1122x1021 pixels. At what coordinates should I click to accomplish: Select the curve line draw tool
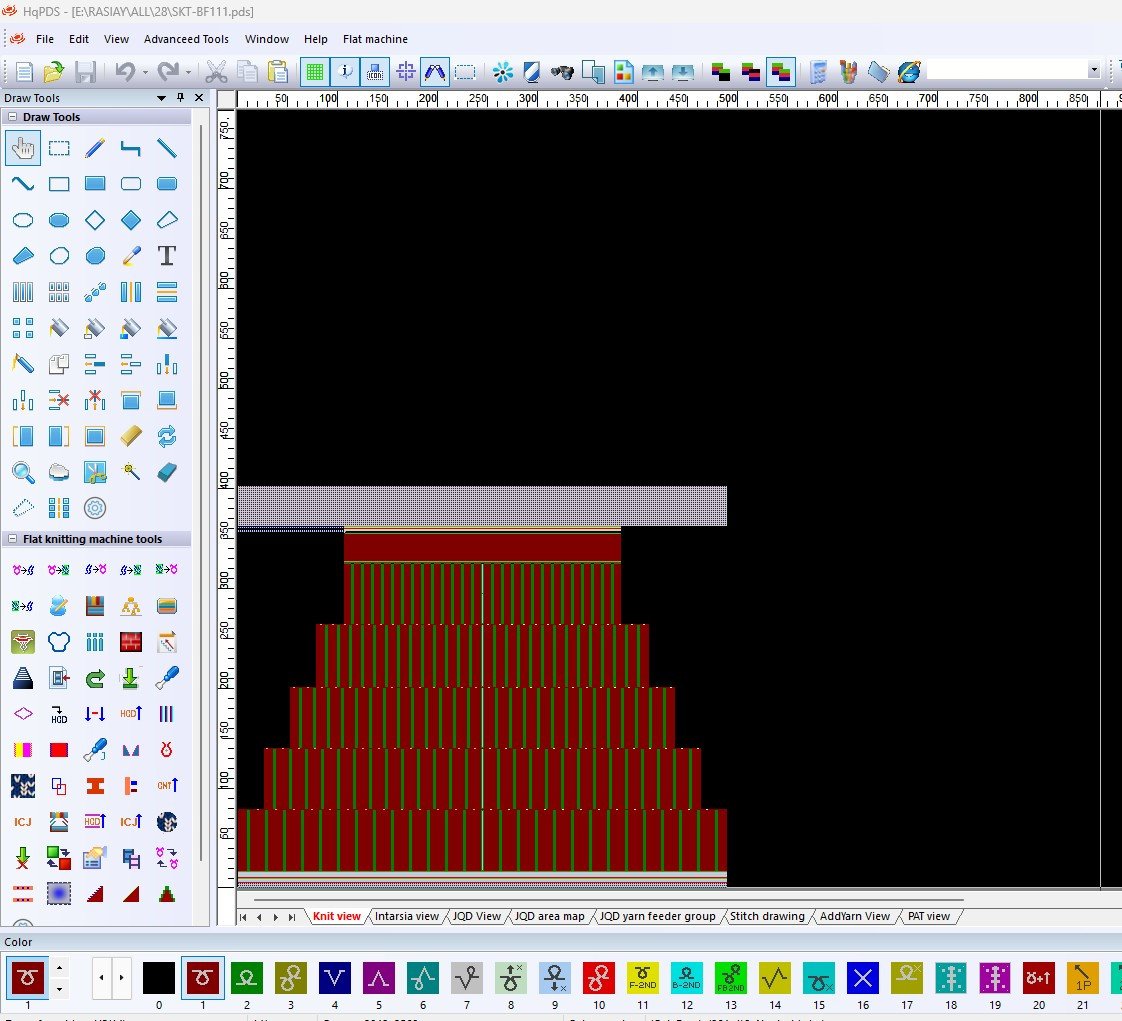pyautogui.click(x=23, y=184)
